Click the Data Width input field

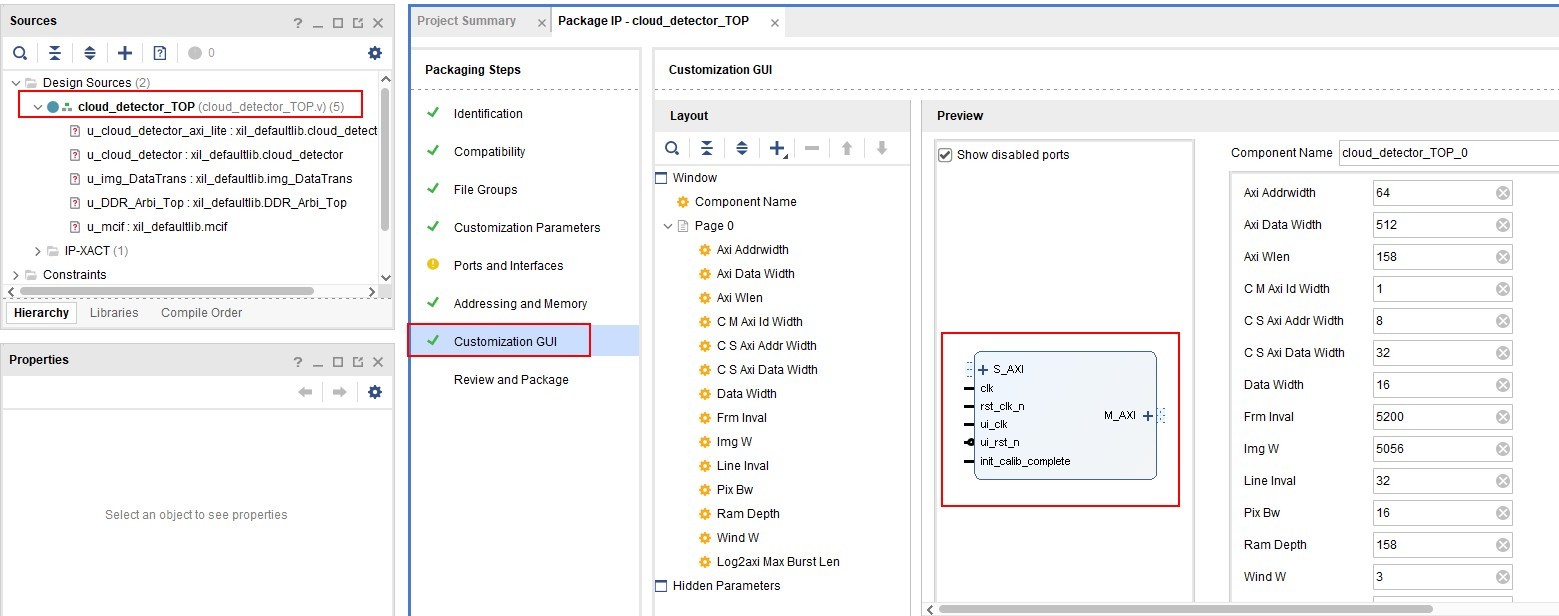[x=1442, y=385]
